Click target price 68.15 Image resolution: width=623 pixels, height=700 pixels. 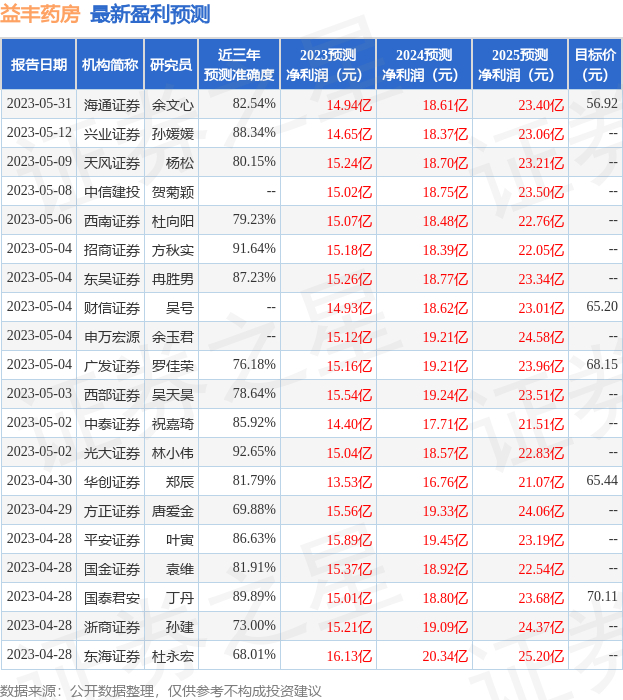602,365
